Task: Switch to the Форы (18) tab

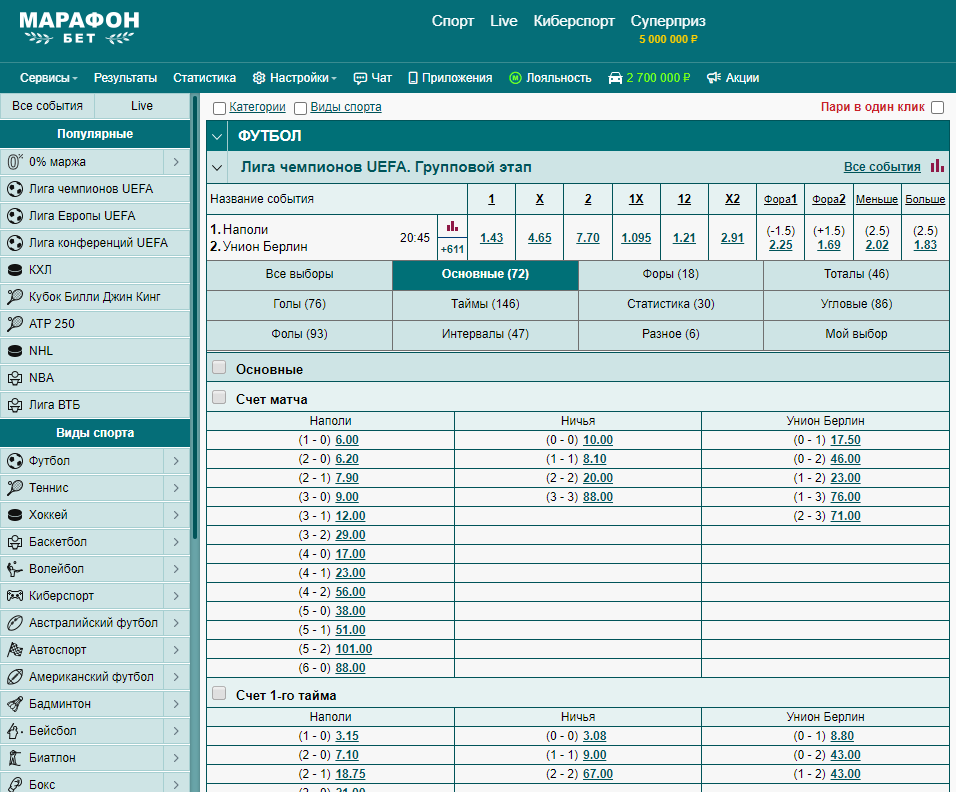Action: pyautogui.click(x=671, y=274)
